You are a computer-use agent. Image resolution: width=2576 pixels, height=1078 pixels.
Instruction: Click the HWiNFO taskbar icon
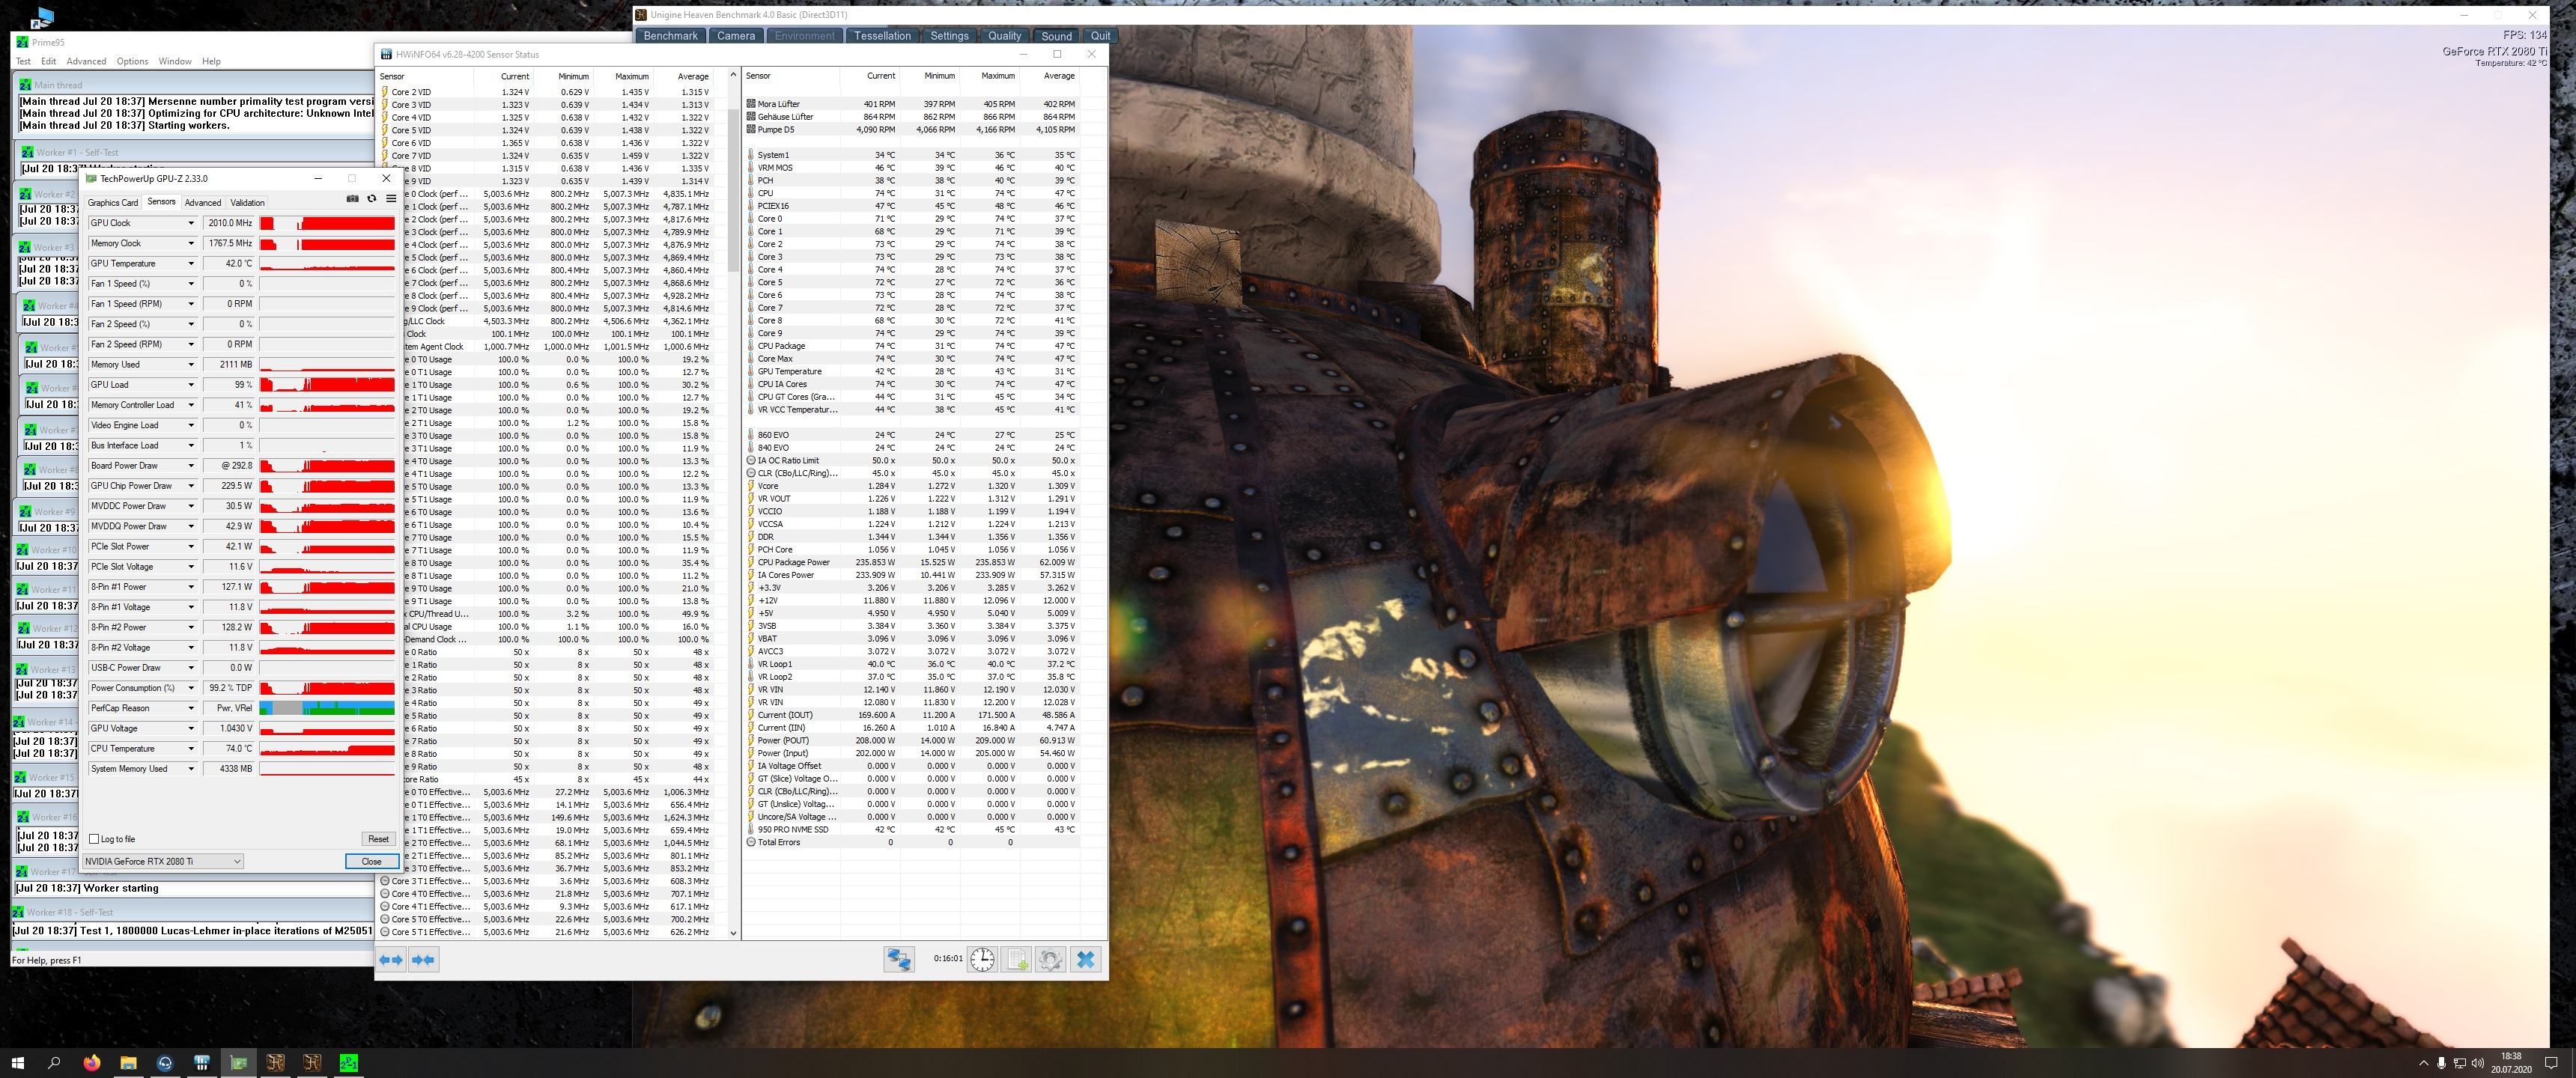point(202,1063)
